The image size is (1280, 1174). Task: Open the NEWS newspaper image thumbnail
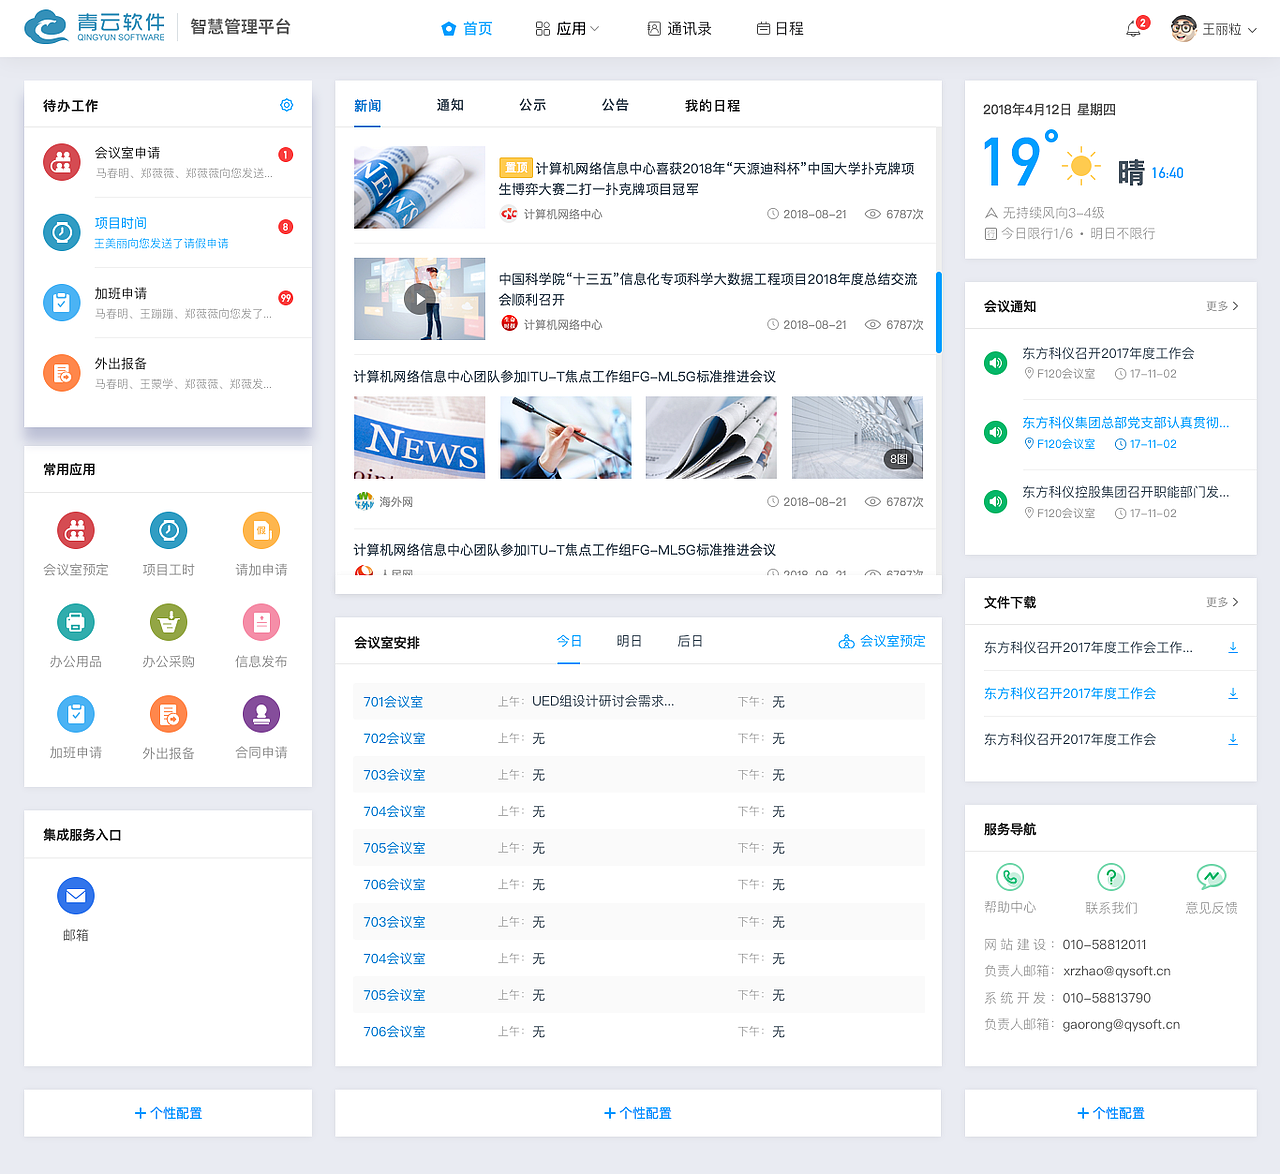(420, 437)
